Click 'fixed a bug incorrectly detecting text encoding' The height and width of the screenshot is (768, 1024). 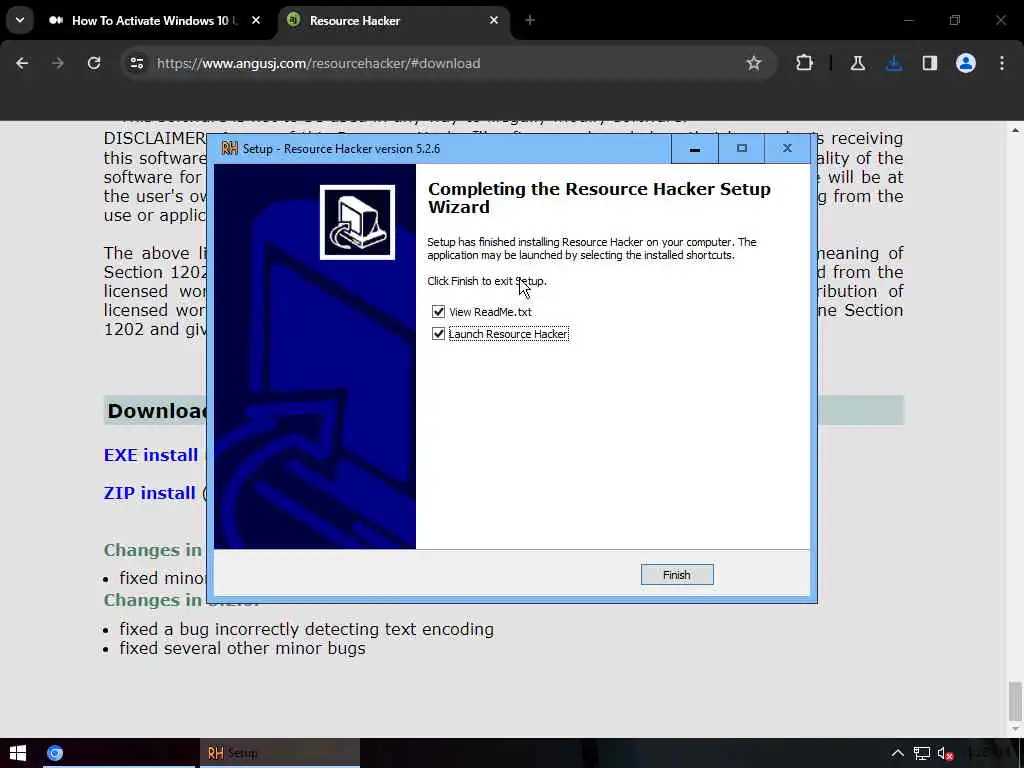coord(306,629)
